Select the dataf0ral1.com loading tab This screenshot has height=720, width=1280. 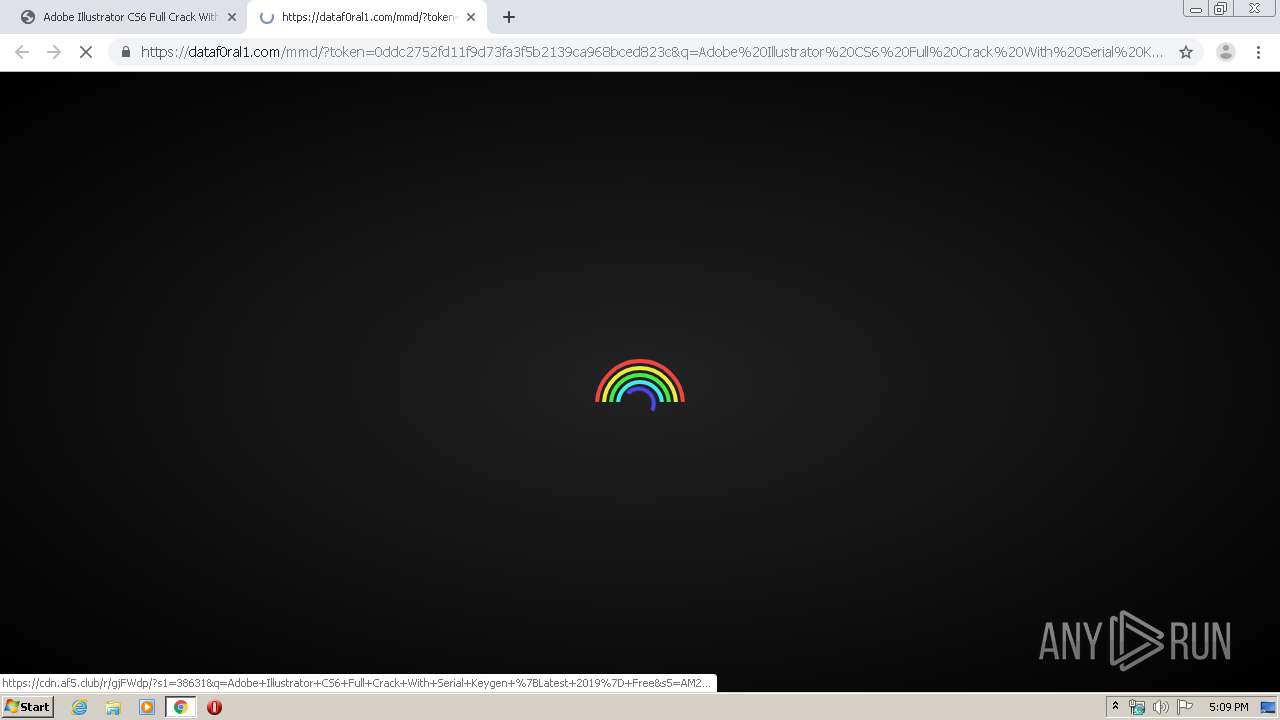click(368, 17)
